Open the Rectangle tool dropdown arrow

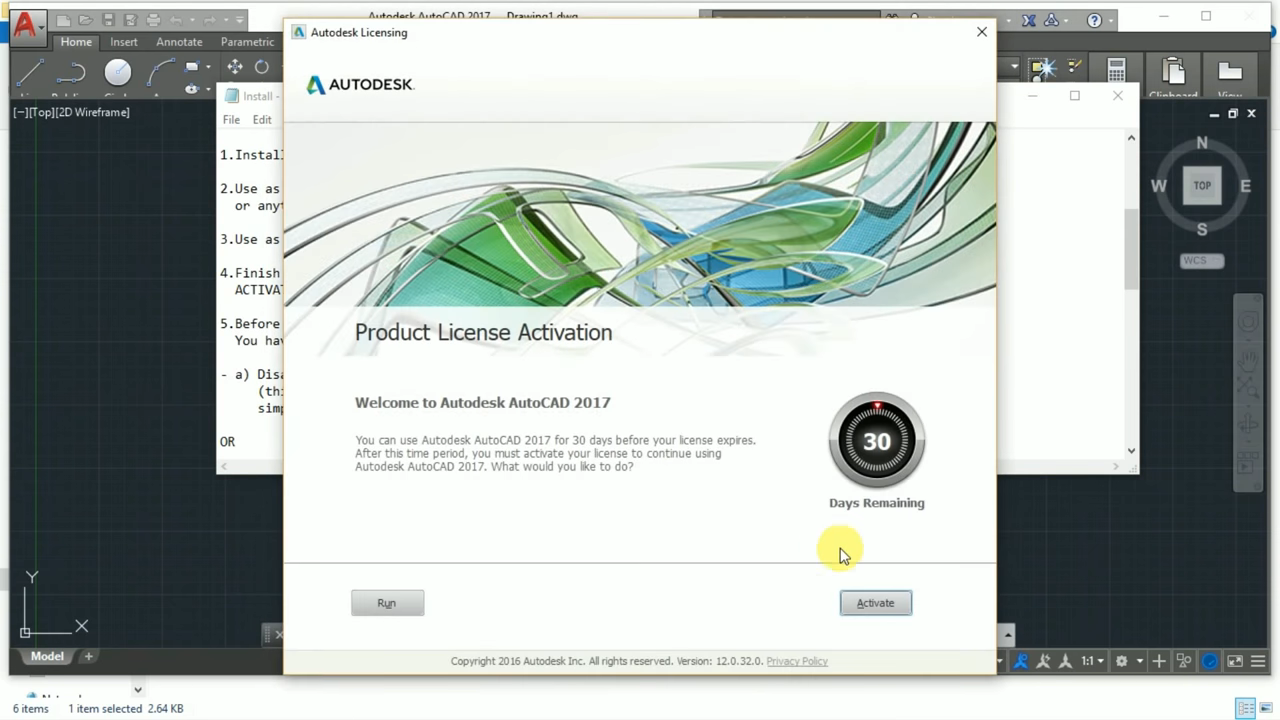pos(208,67)
